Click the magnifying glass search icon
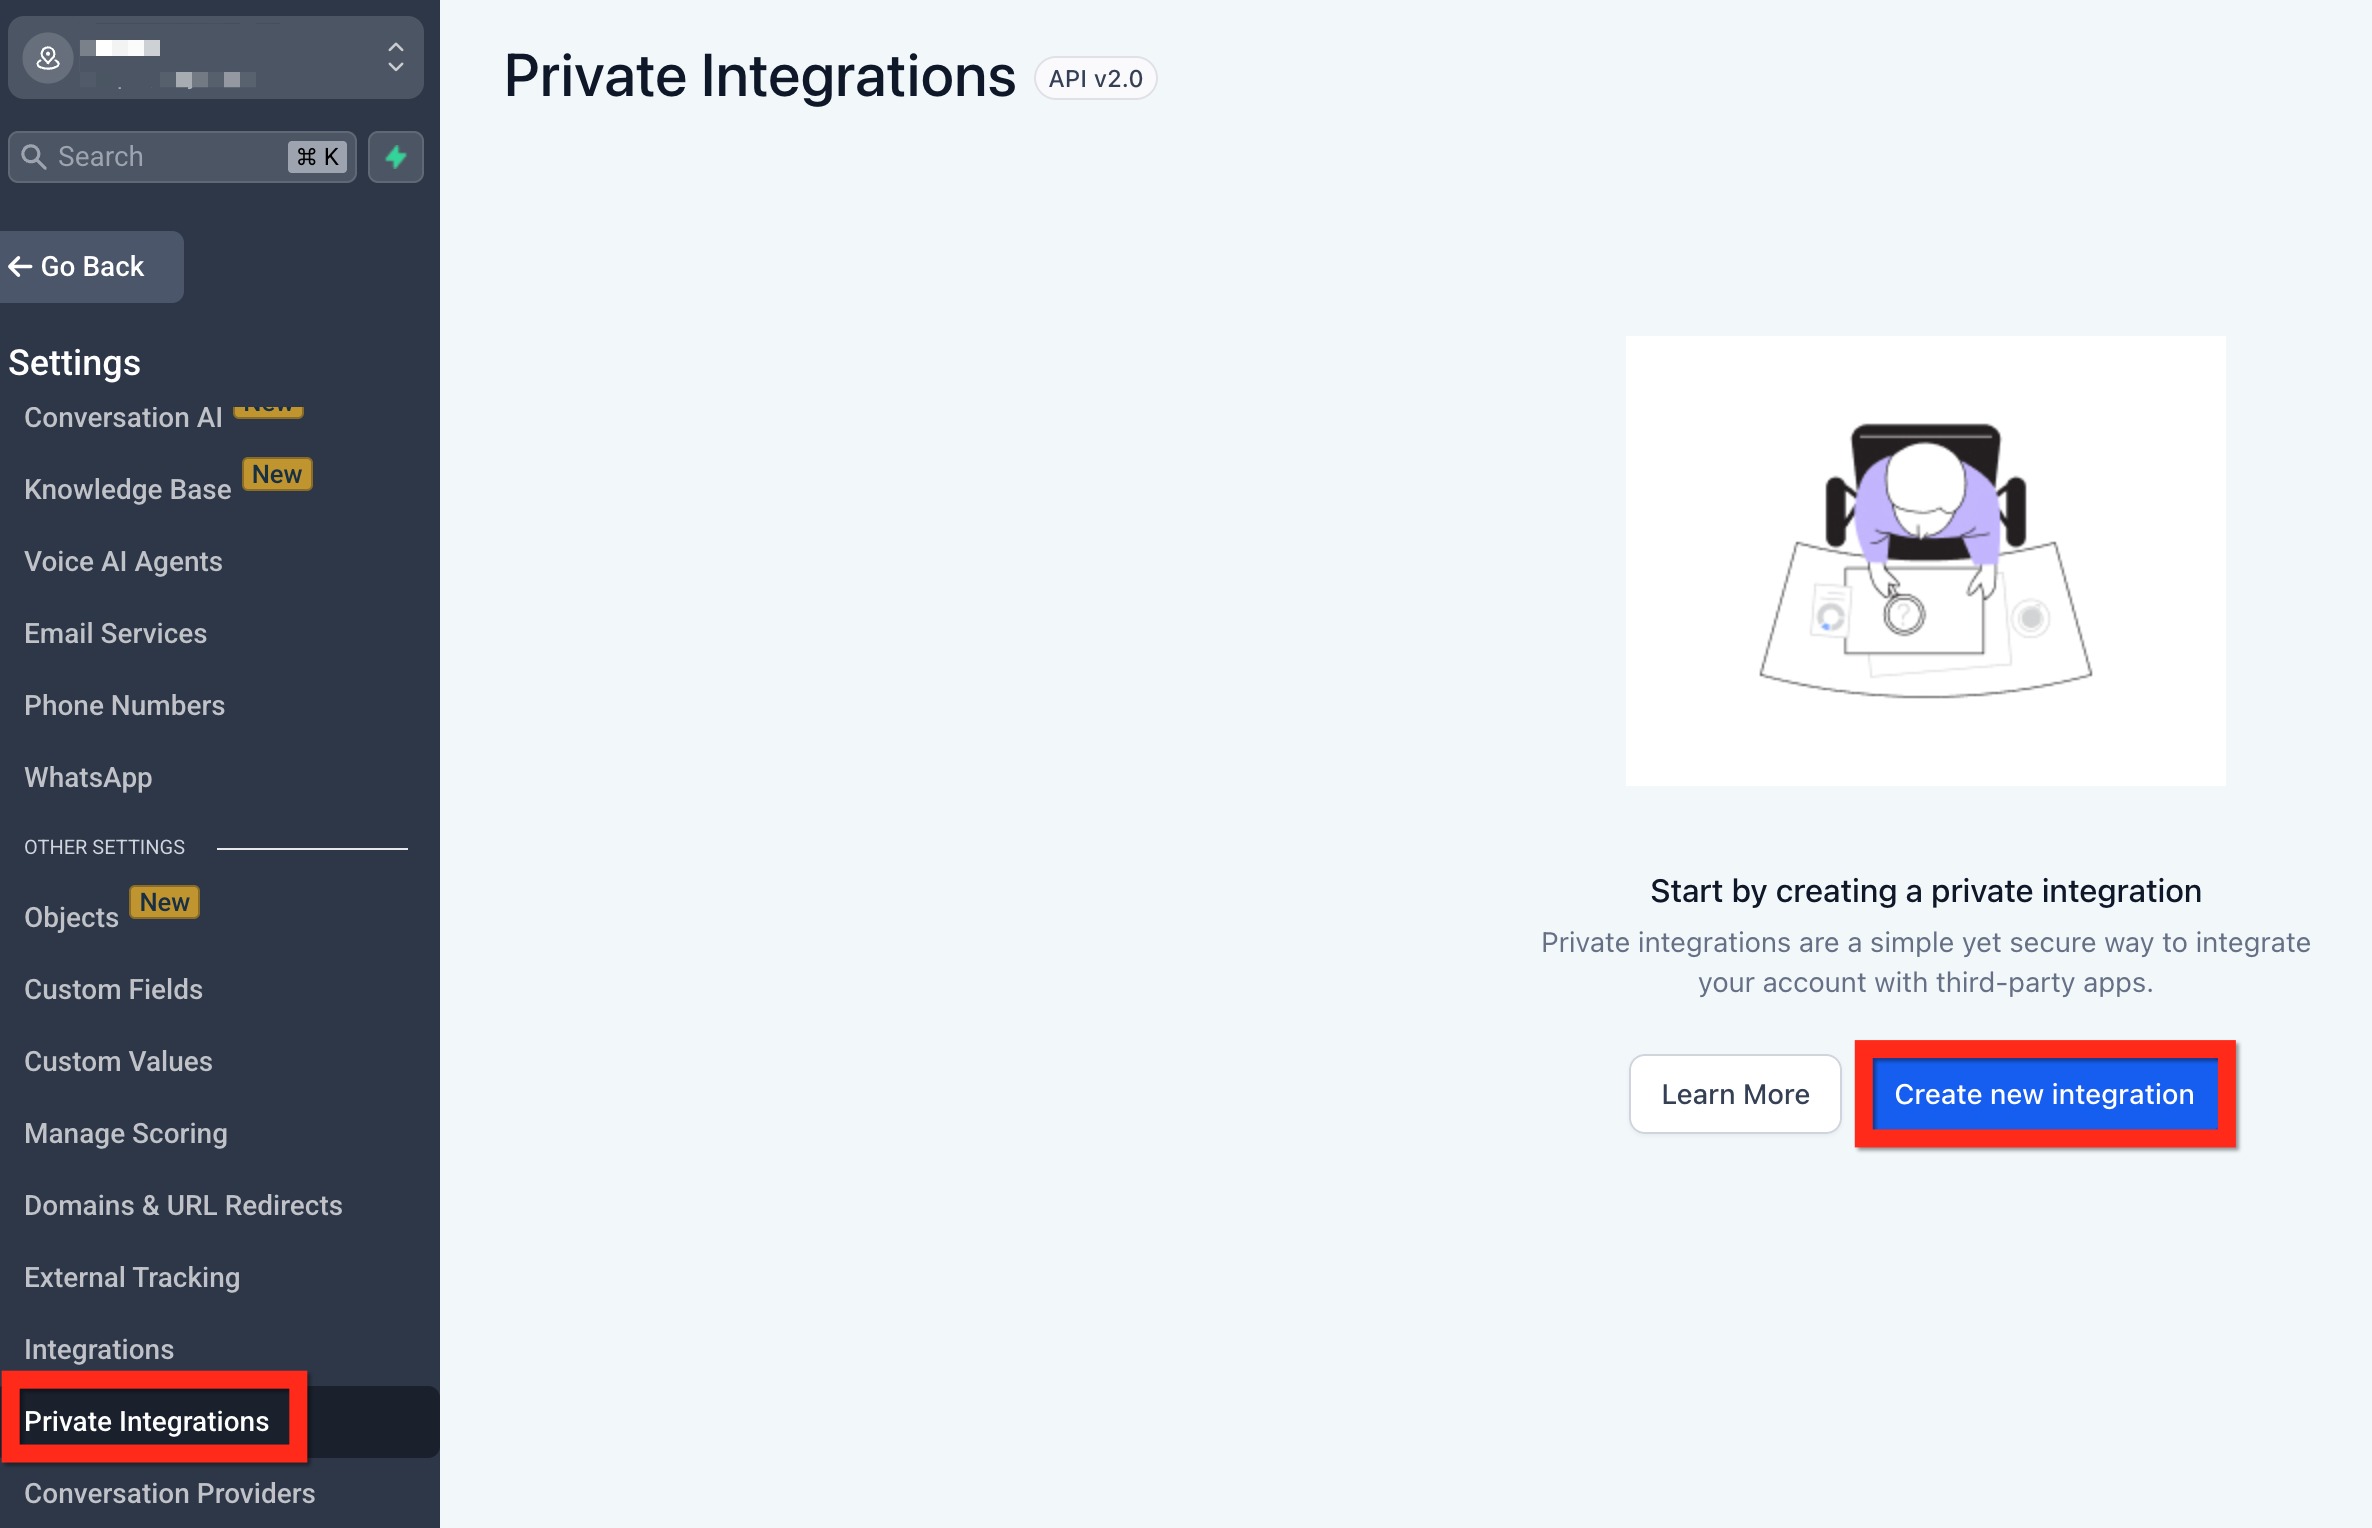The height and width of the screenshot is (1528, 2372). coord(34,157)
